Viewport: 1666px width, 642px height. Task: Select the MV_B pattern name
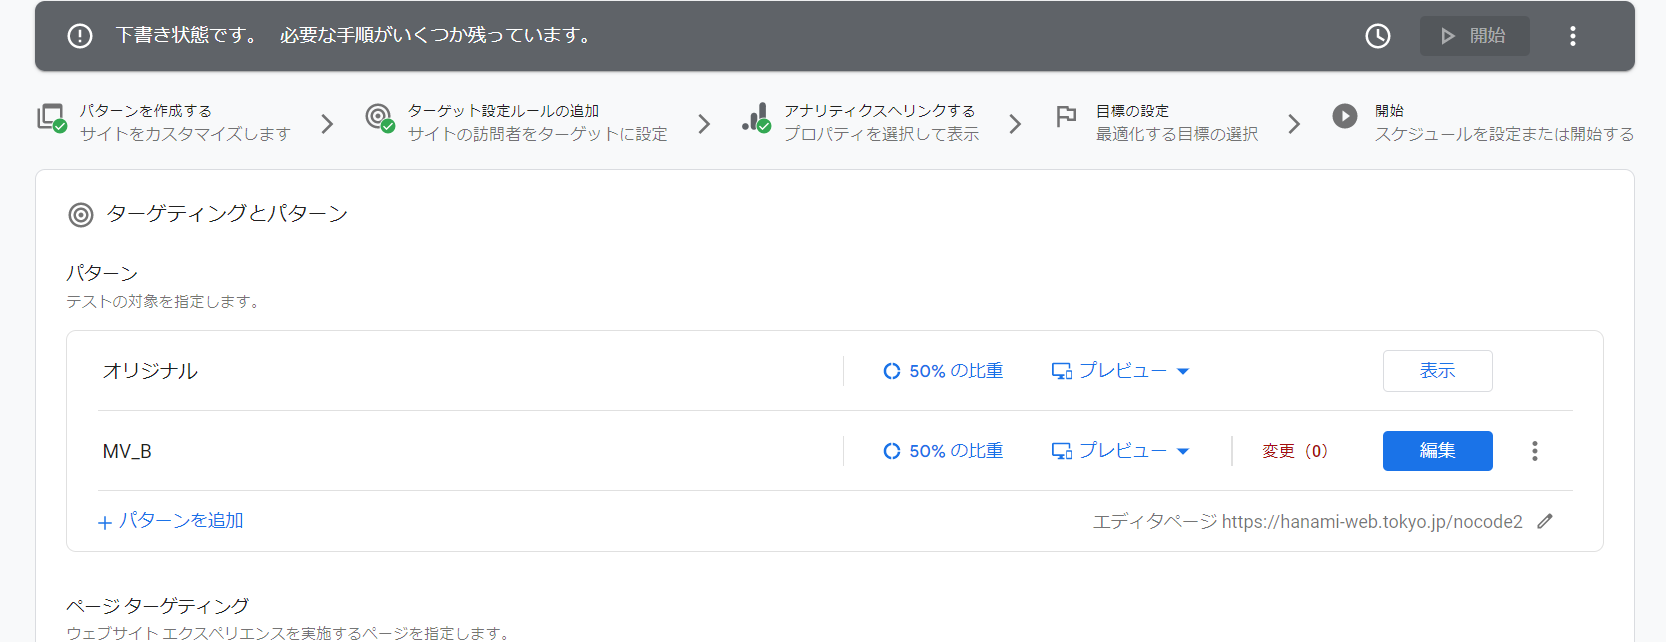pyautogui.click(x=127, y=451)
